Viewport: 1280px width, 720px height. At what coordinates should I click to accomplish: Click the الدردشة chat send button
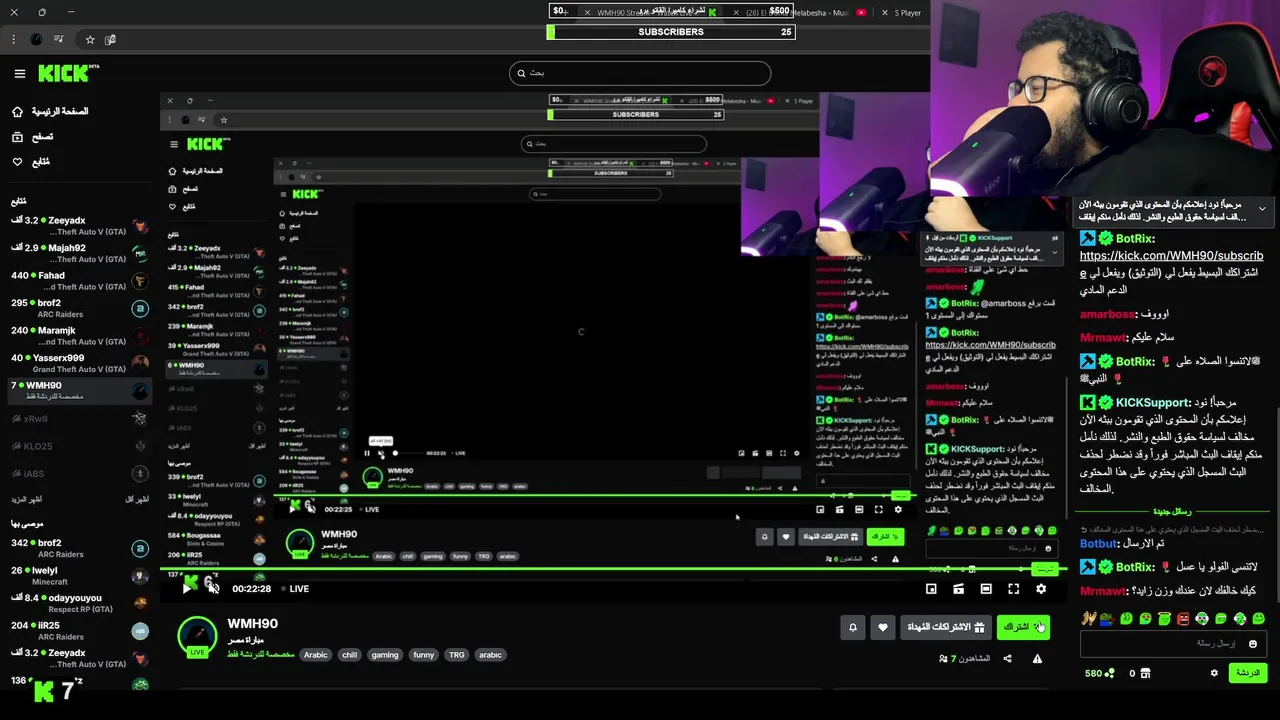[1248, 673]
